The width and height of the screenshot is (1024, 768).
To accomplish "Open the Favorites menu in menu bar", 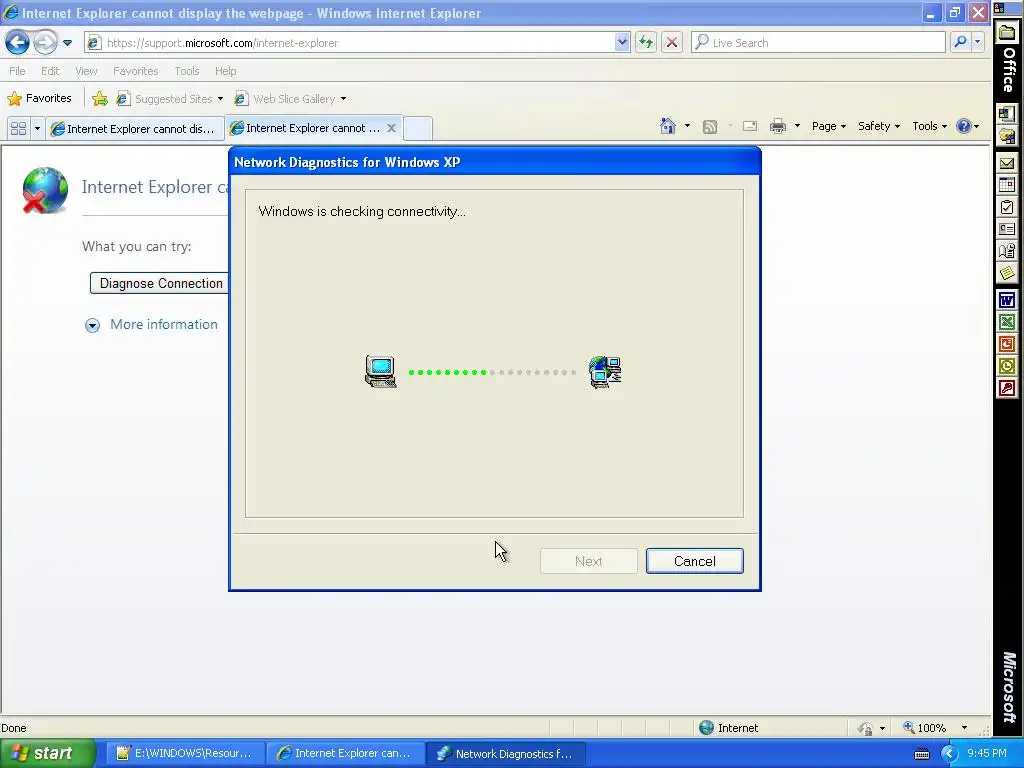I will (x=135, y=71).
